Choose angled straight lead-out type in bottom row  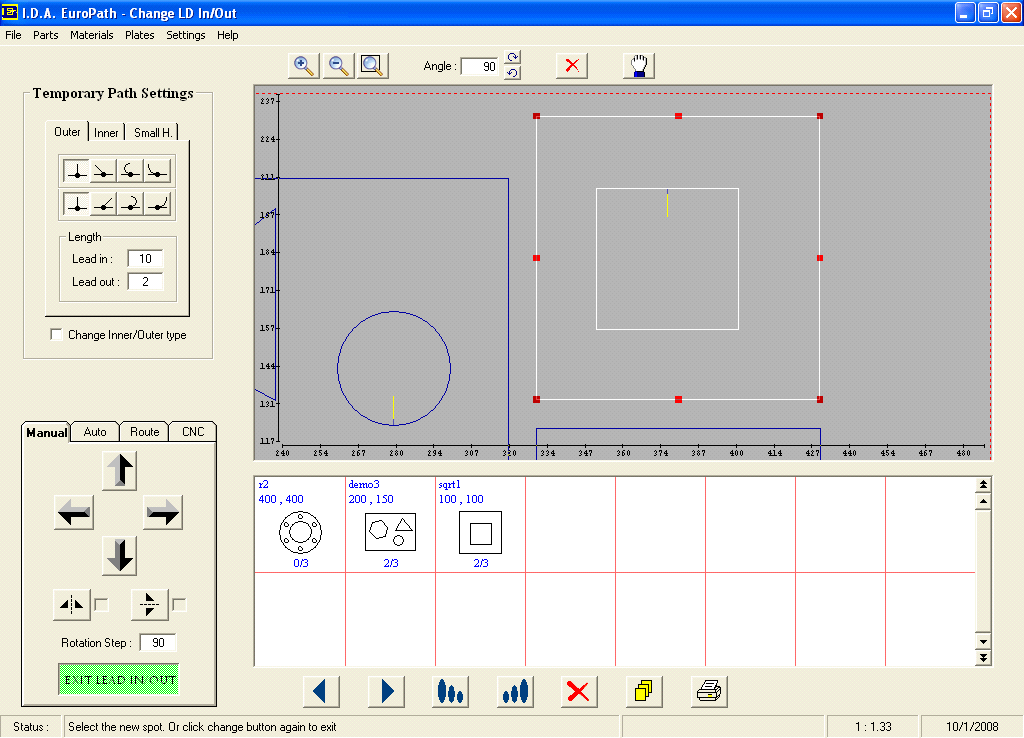click(x=103, y=204)
